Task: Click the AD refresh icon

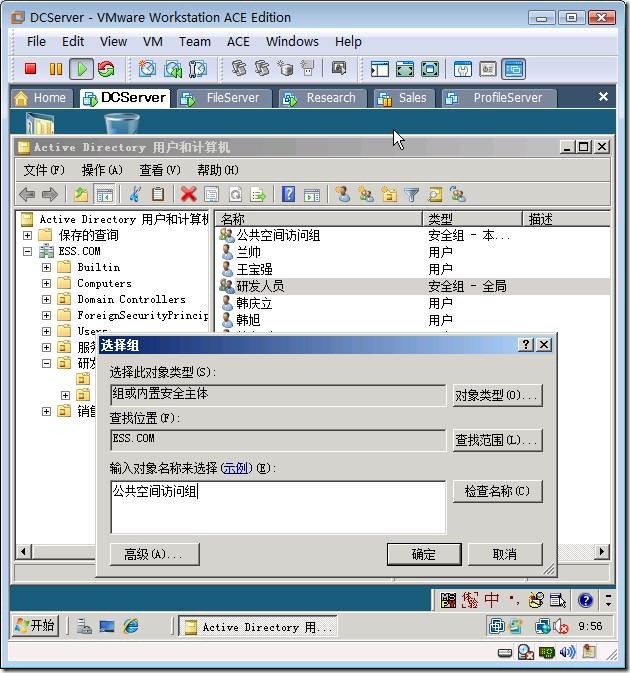Action: [x=235, y=194]
